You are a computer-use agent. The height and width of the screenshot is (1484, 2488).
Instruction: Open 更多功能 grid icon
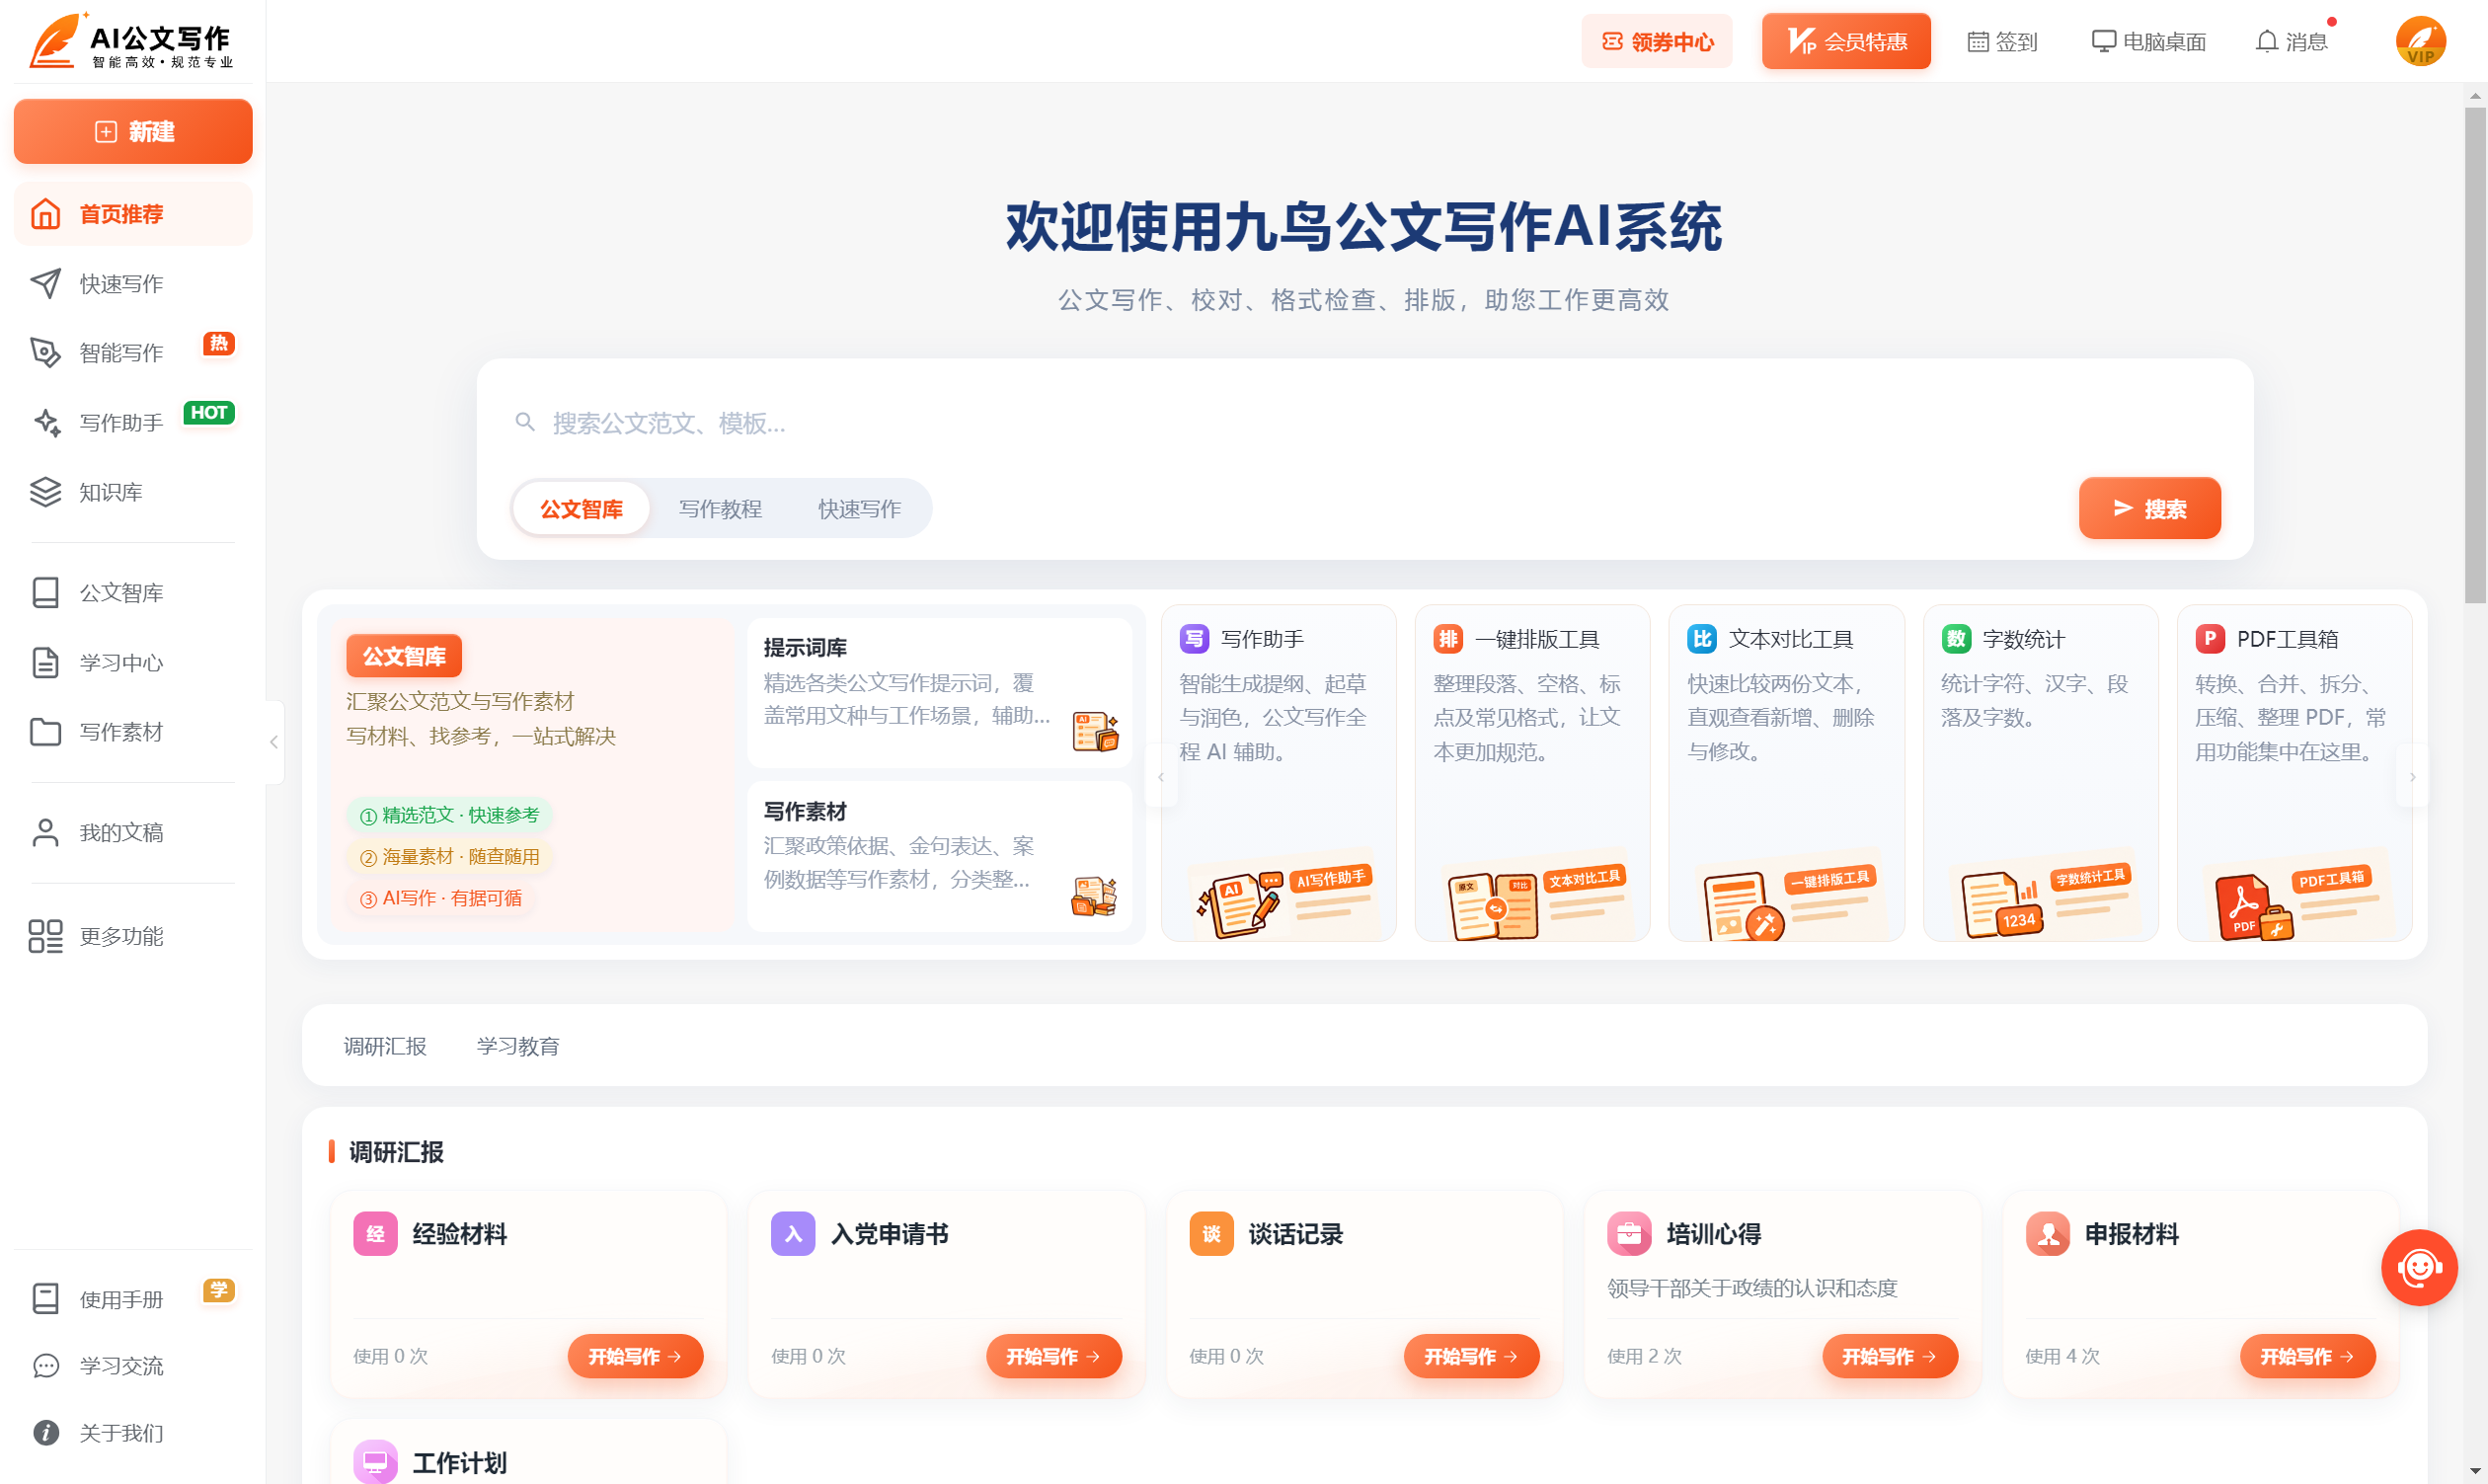click(45, 936)
